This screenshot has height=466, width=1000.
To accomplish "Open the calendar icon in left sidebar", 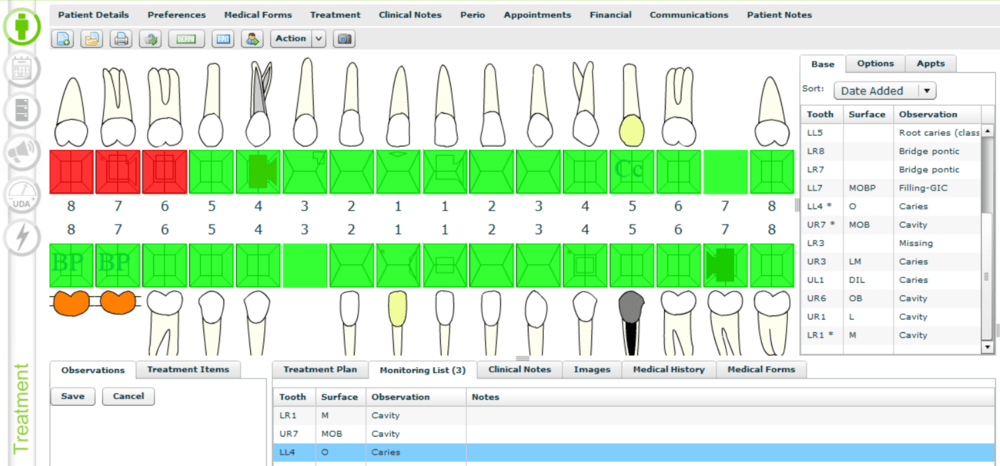I will (x=21, y=70).
